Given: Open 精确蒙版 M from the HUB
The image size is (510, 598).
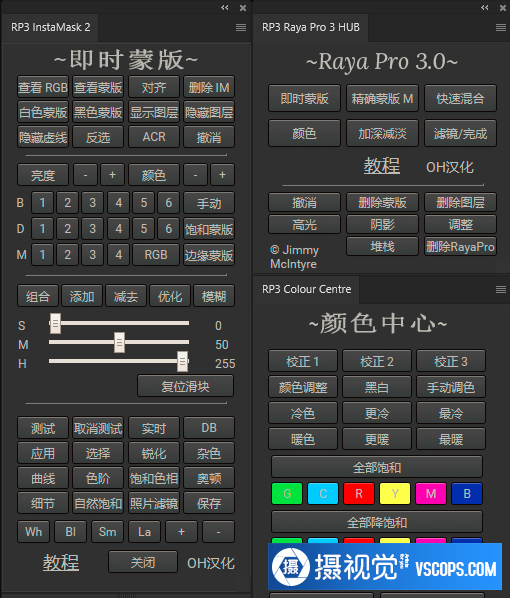Looking at the screenshot, I should [382, 98].
